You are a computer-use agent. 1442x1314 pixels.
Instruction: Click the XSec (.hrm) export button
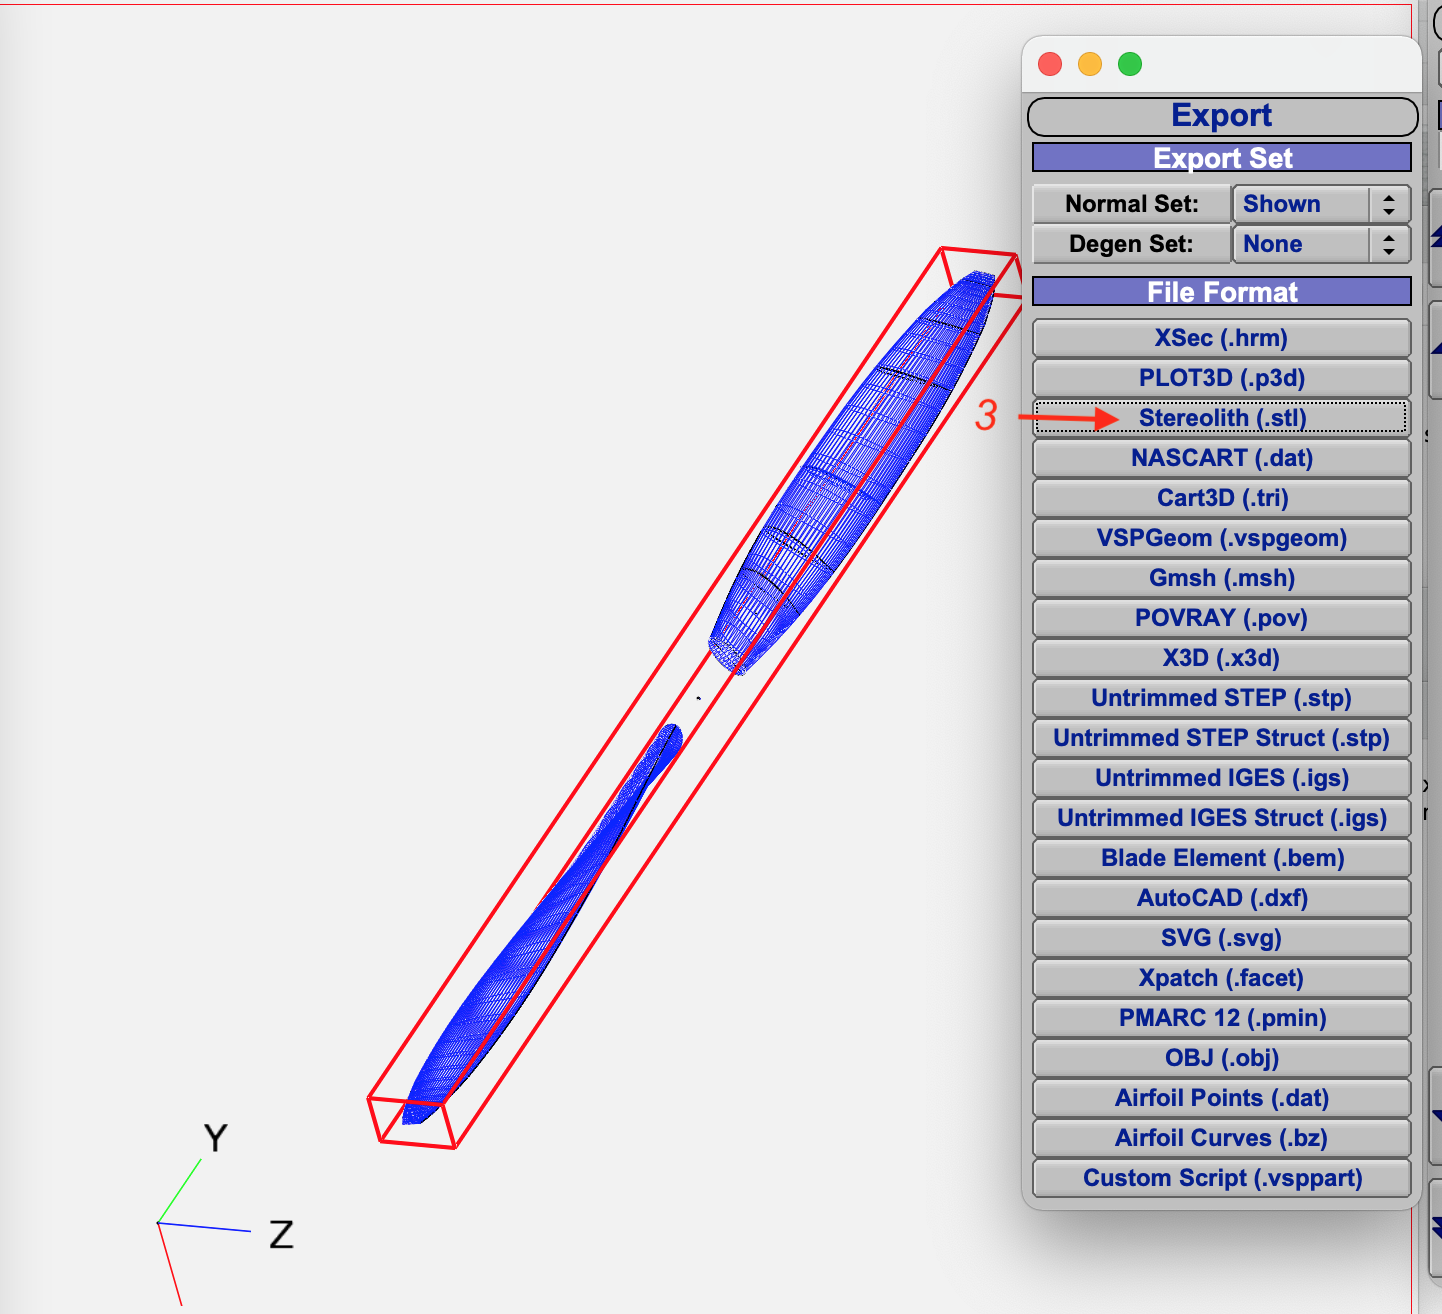click(x=1221, y=338)
